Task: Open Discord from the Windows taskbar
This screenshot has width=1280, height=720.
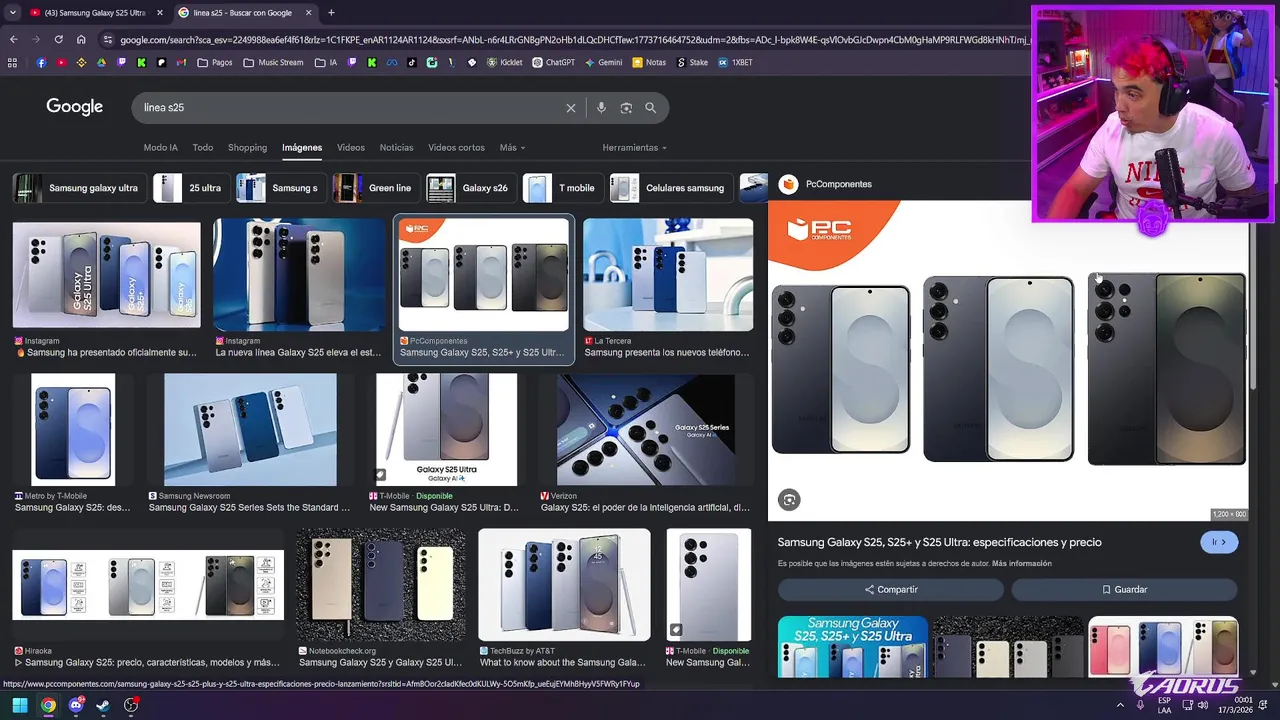Action: point(76,705)
